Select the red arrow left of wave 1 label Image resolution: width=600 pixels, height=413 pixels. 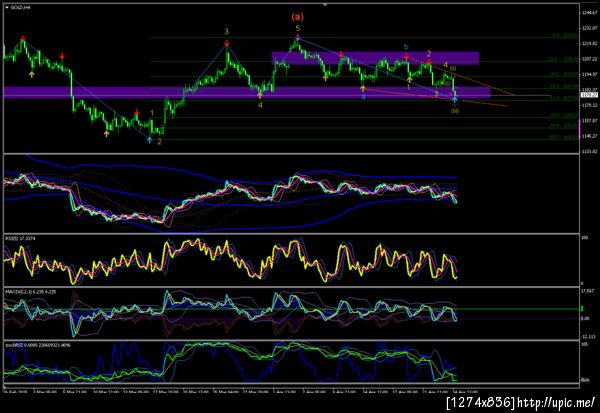(x=137, y=112)
